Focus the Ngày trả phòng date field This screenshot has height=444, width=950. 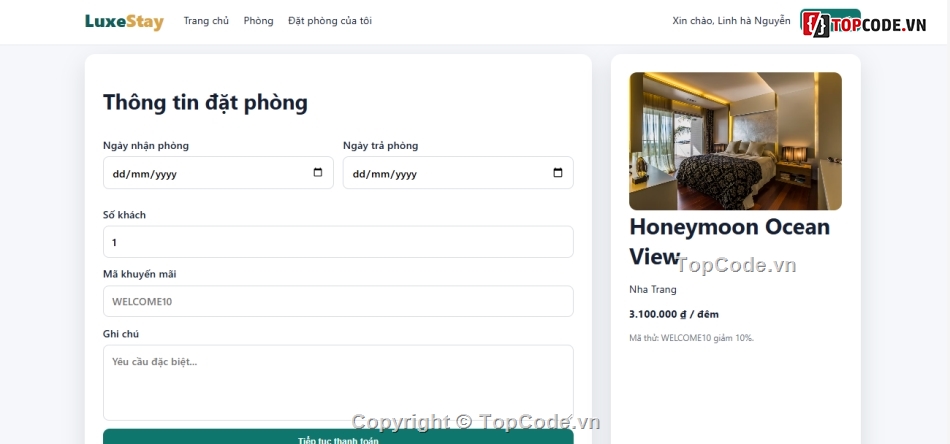[458, 173]
